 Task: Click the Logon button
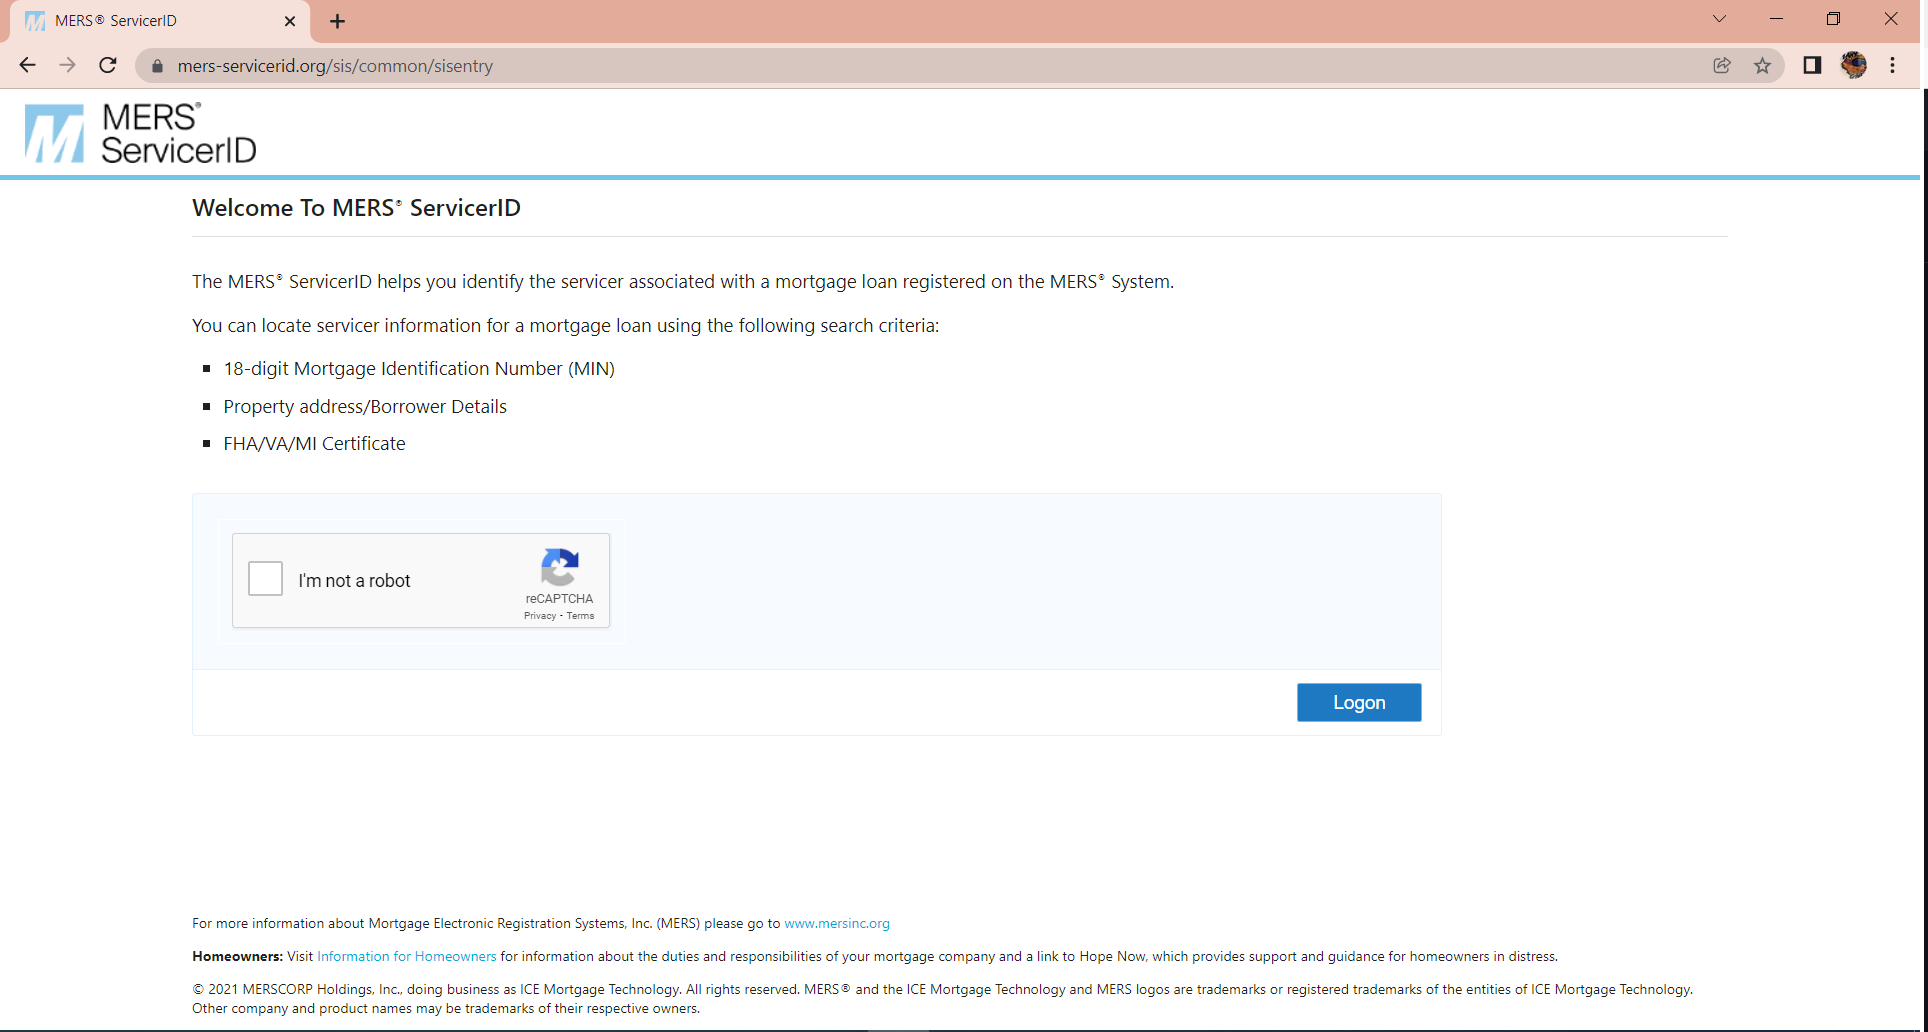point(1358,702)
